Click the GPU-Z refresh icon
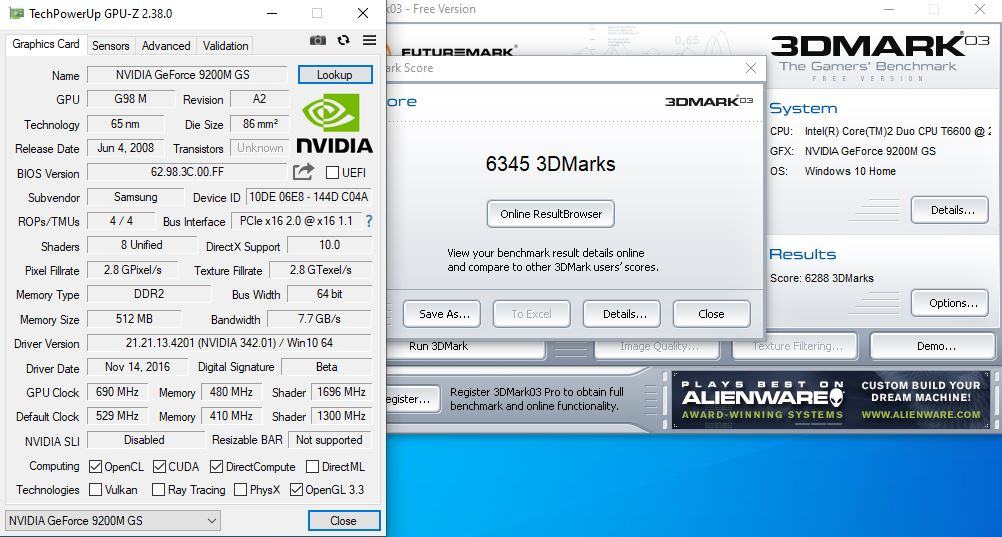The width and height of the screenshot is (1002, 537). pos(344,40)
